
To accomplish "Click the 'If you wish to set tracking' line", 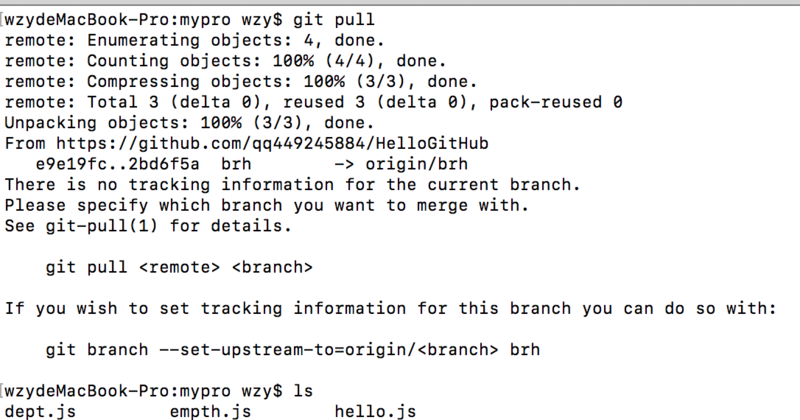I will pyautogui.click(x=390, y=309).
